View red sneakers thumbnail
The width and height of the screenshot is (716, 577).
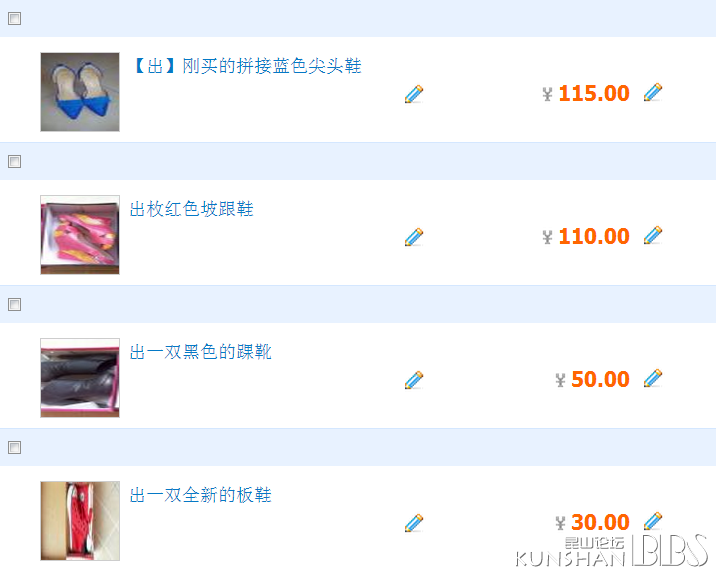click(80, 521)
